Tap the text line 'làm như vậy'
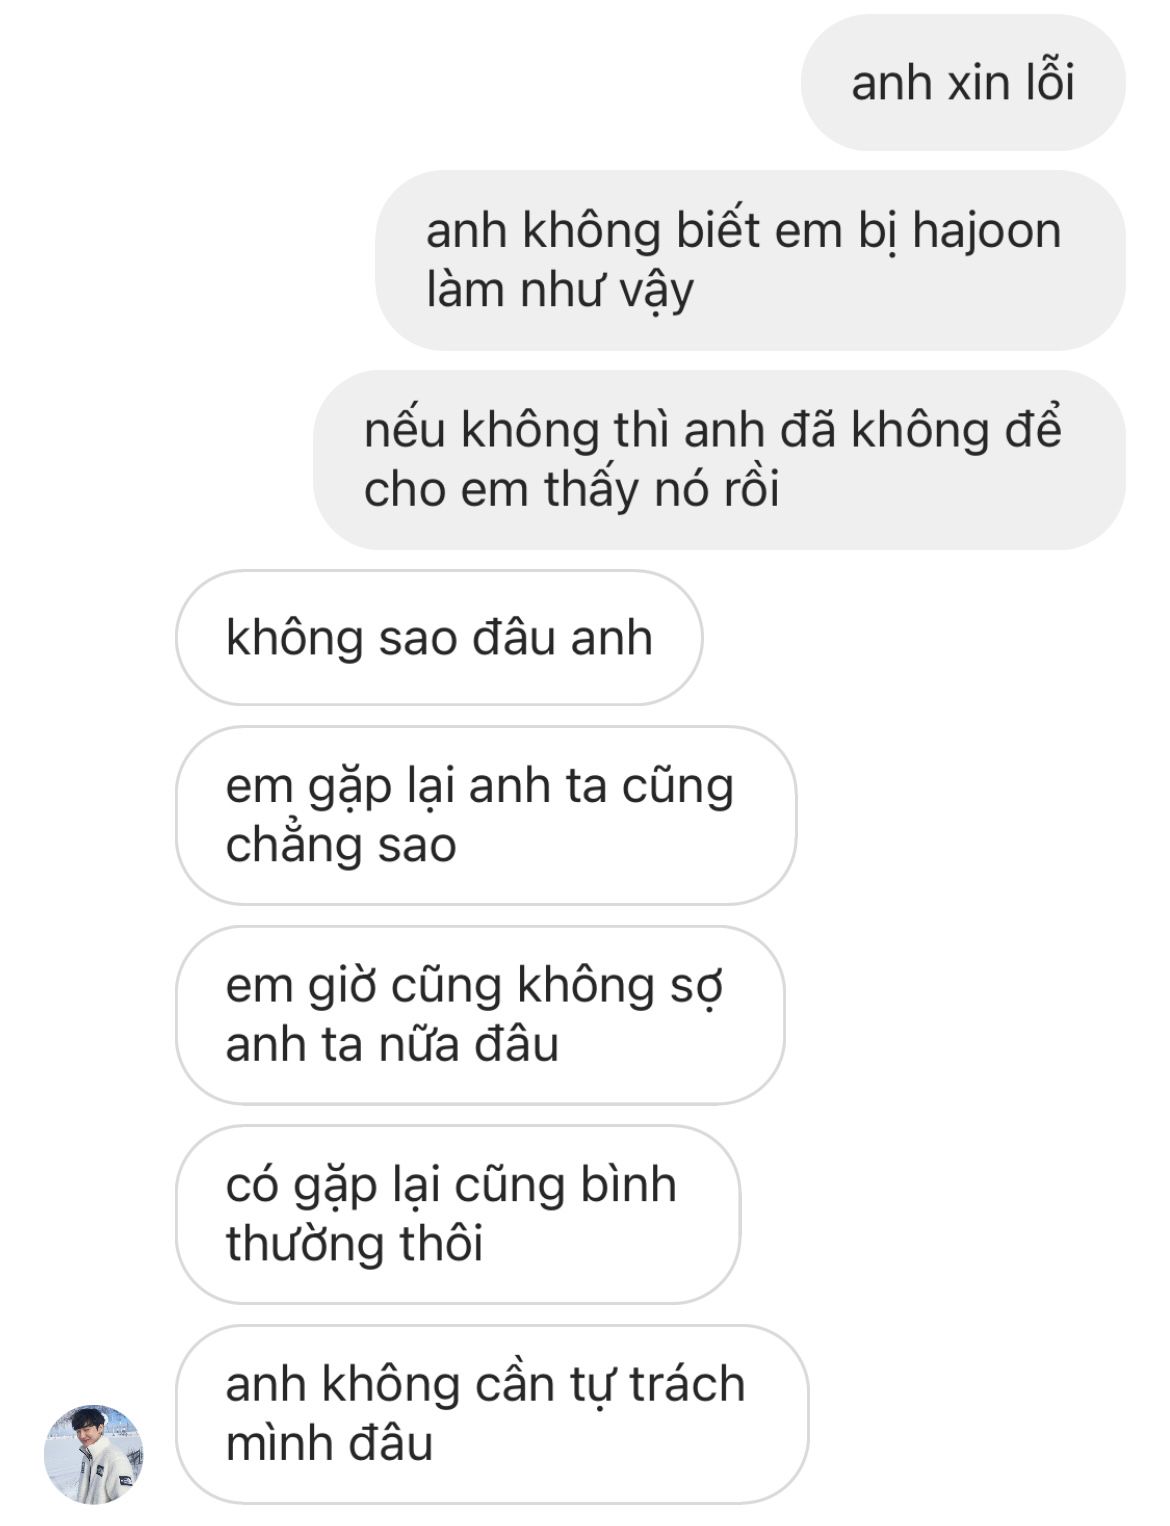 (x=560, y=292)
